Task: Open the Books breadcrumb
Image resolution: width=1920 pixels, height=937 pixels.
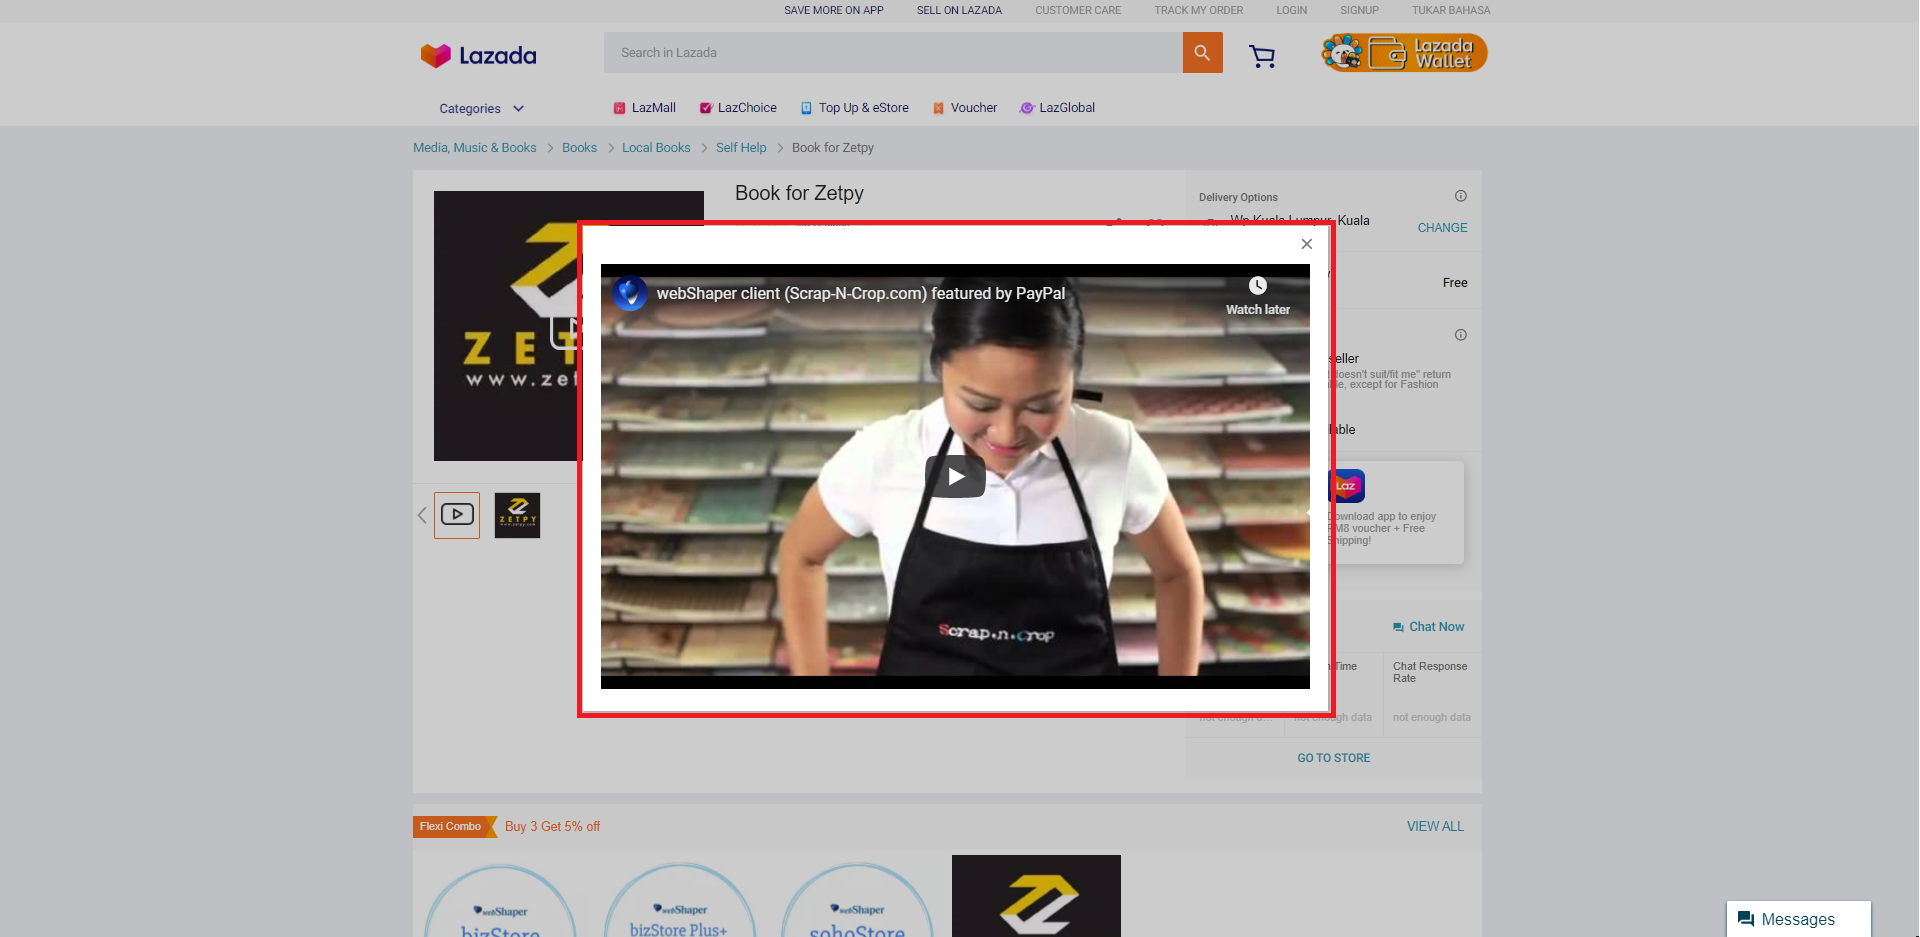Action: [x=579, y=148]
